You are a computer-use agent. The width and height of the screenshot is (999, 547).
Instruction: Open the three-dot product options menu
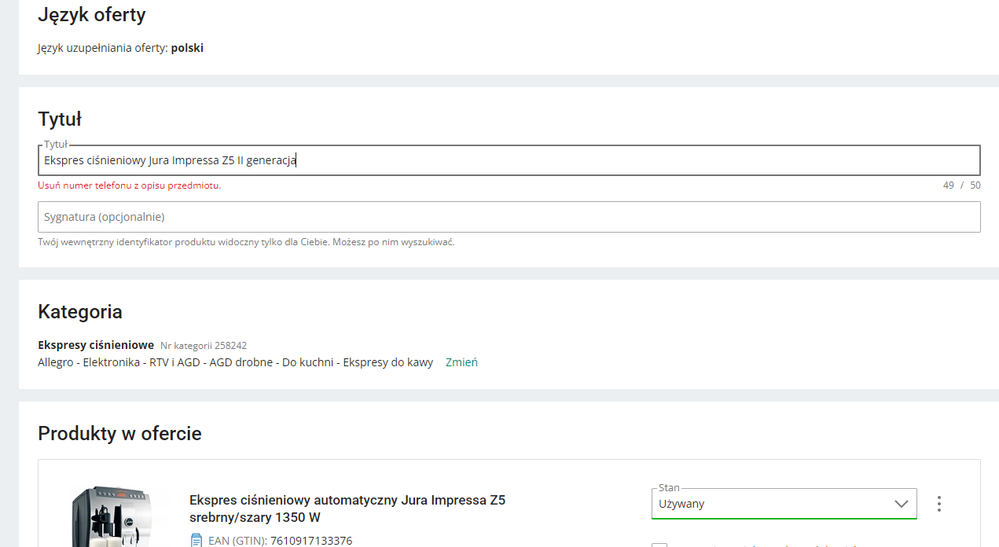click(x=938, y=504)
